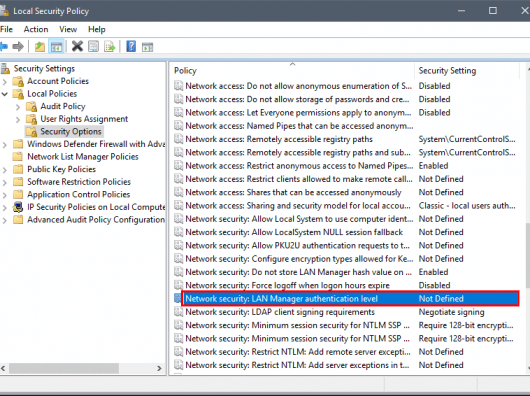
Task: Select IP Security Policies on Local Computer
Action: point(96,207)
